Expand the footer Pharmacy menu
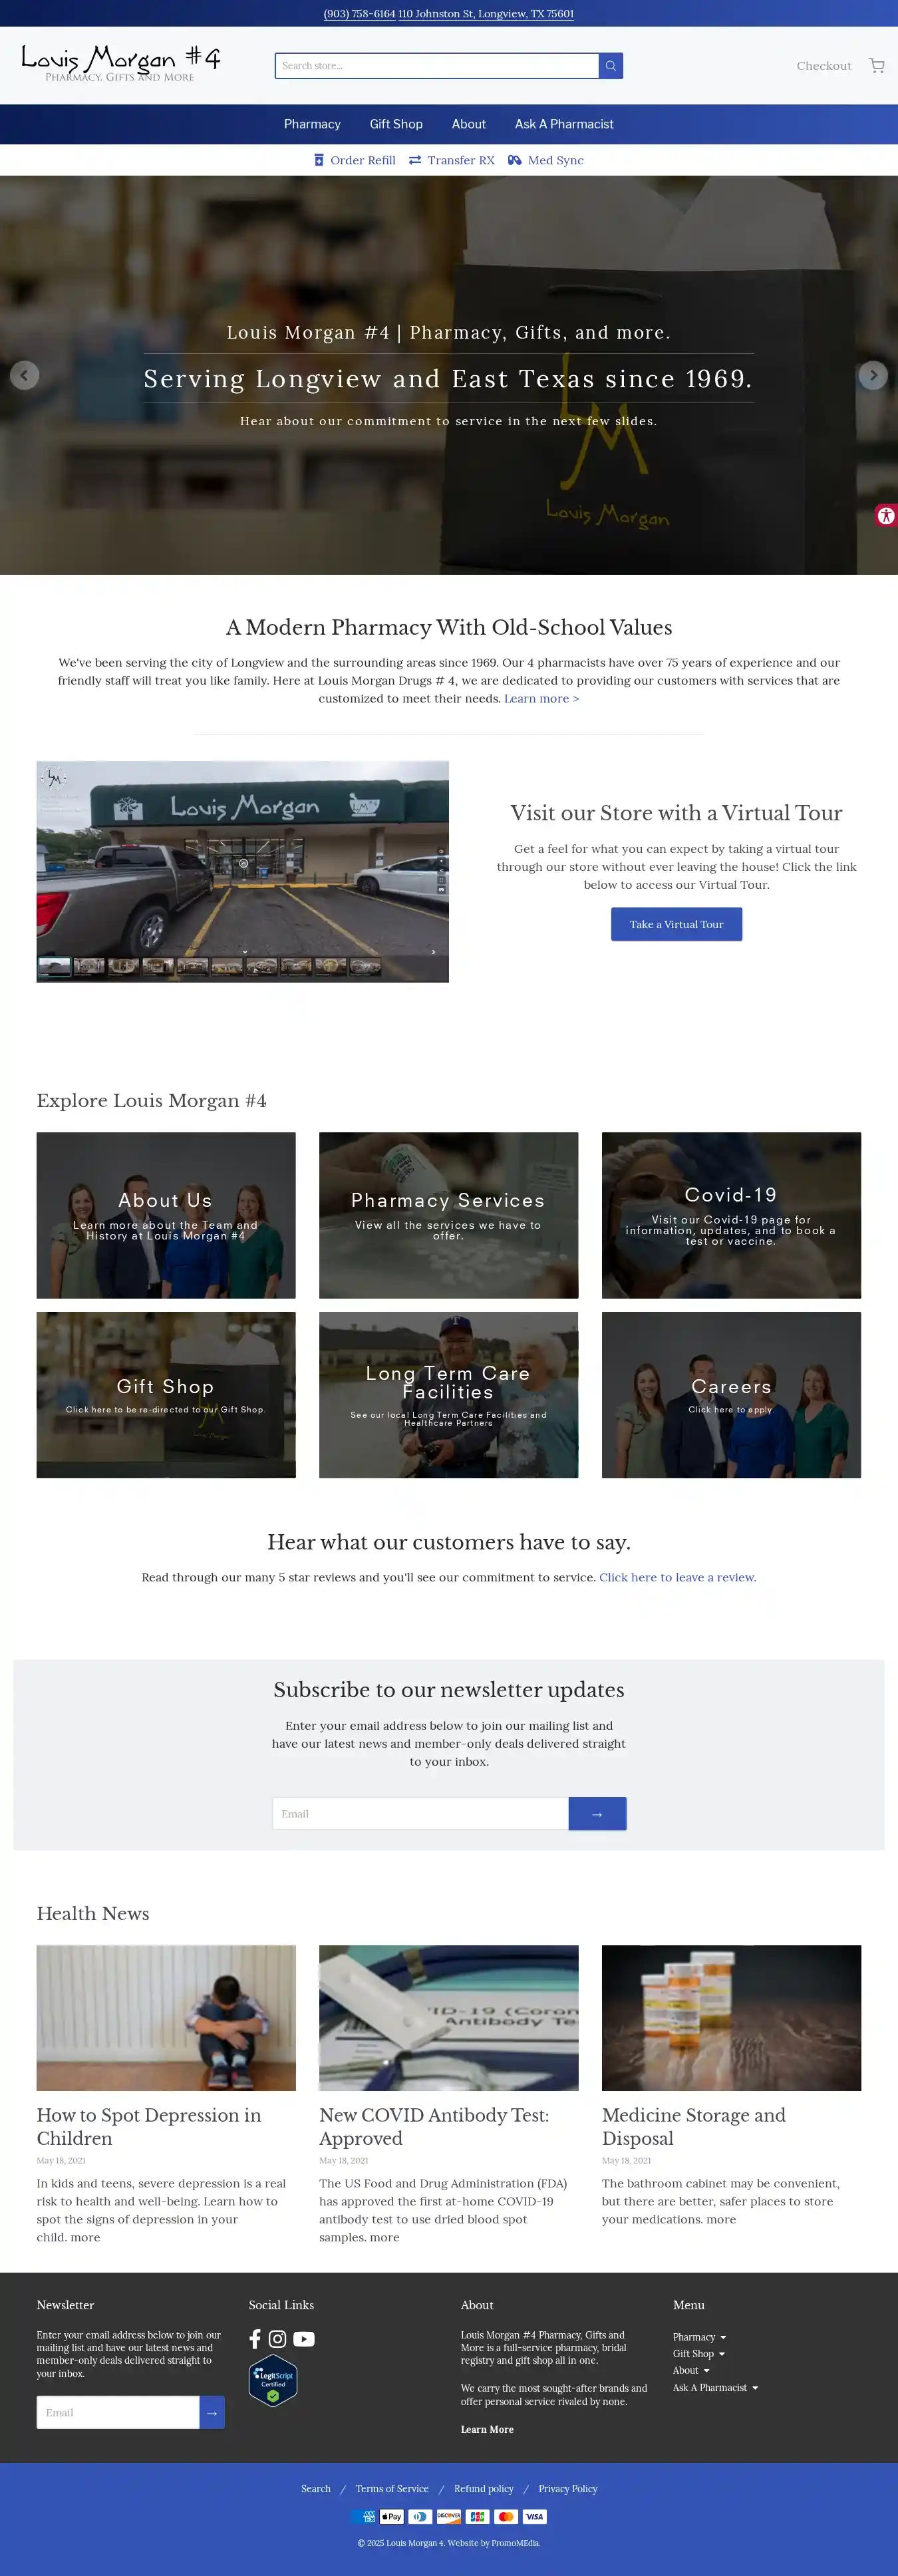This screenshot has width=898, height=2576. point(699,2337)
